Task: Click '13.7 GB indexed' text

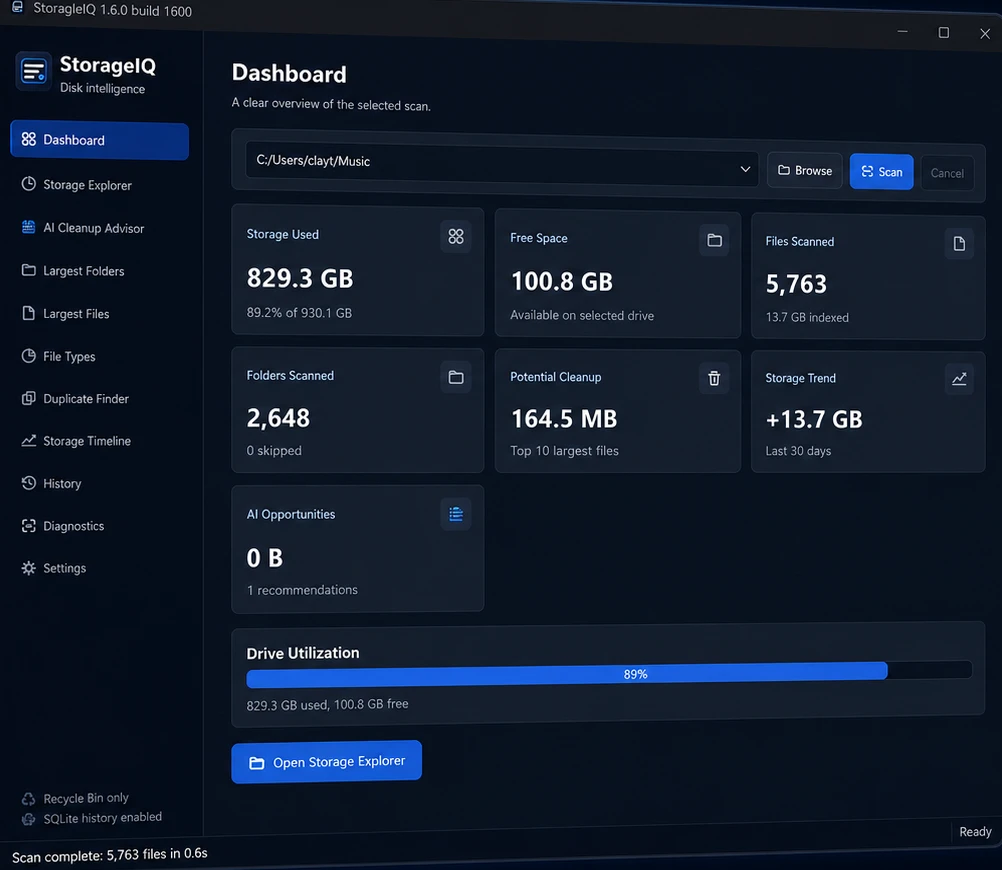Action: [807, 317]
